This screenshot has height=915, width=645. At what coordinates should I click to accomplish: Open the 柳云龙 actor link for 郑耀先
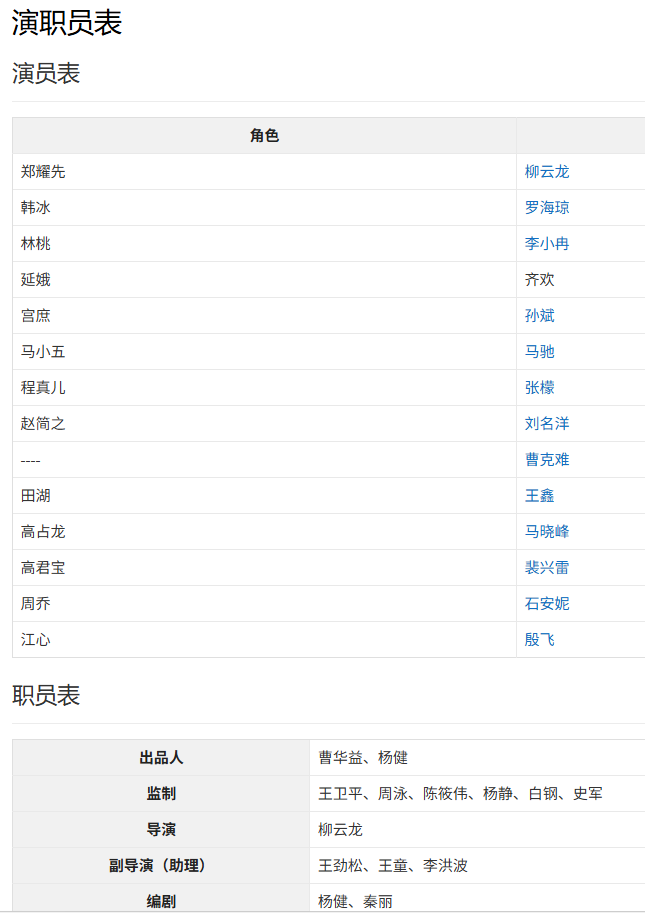[x=547, y=172]
